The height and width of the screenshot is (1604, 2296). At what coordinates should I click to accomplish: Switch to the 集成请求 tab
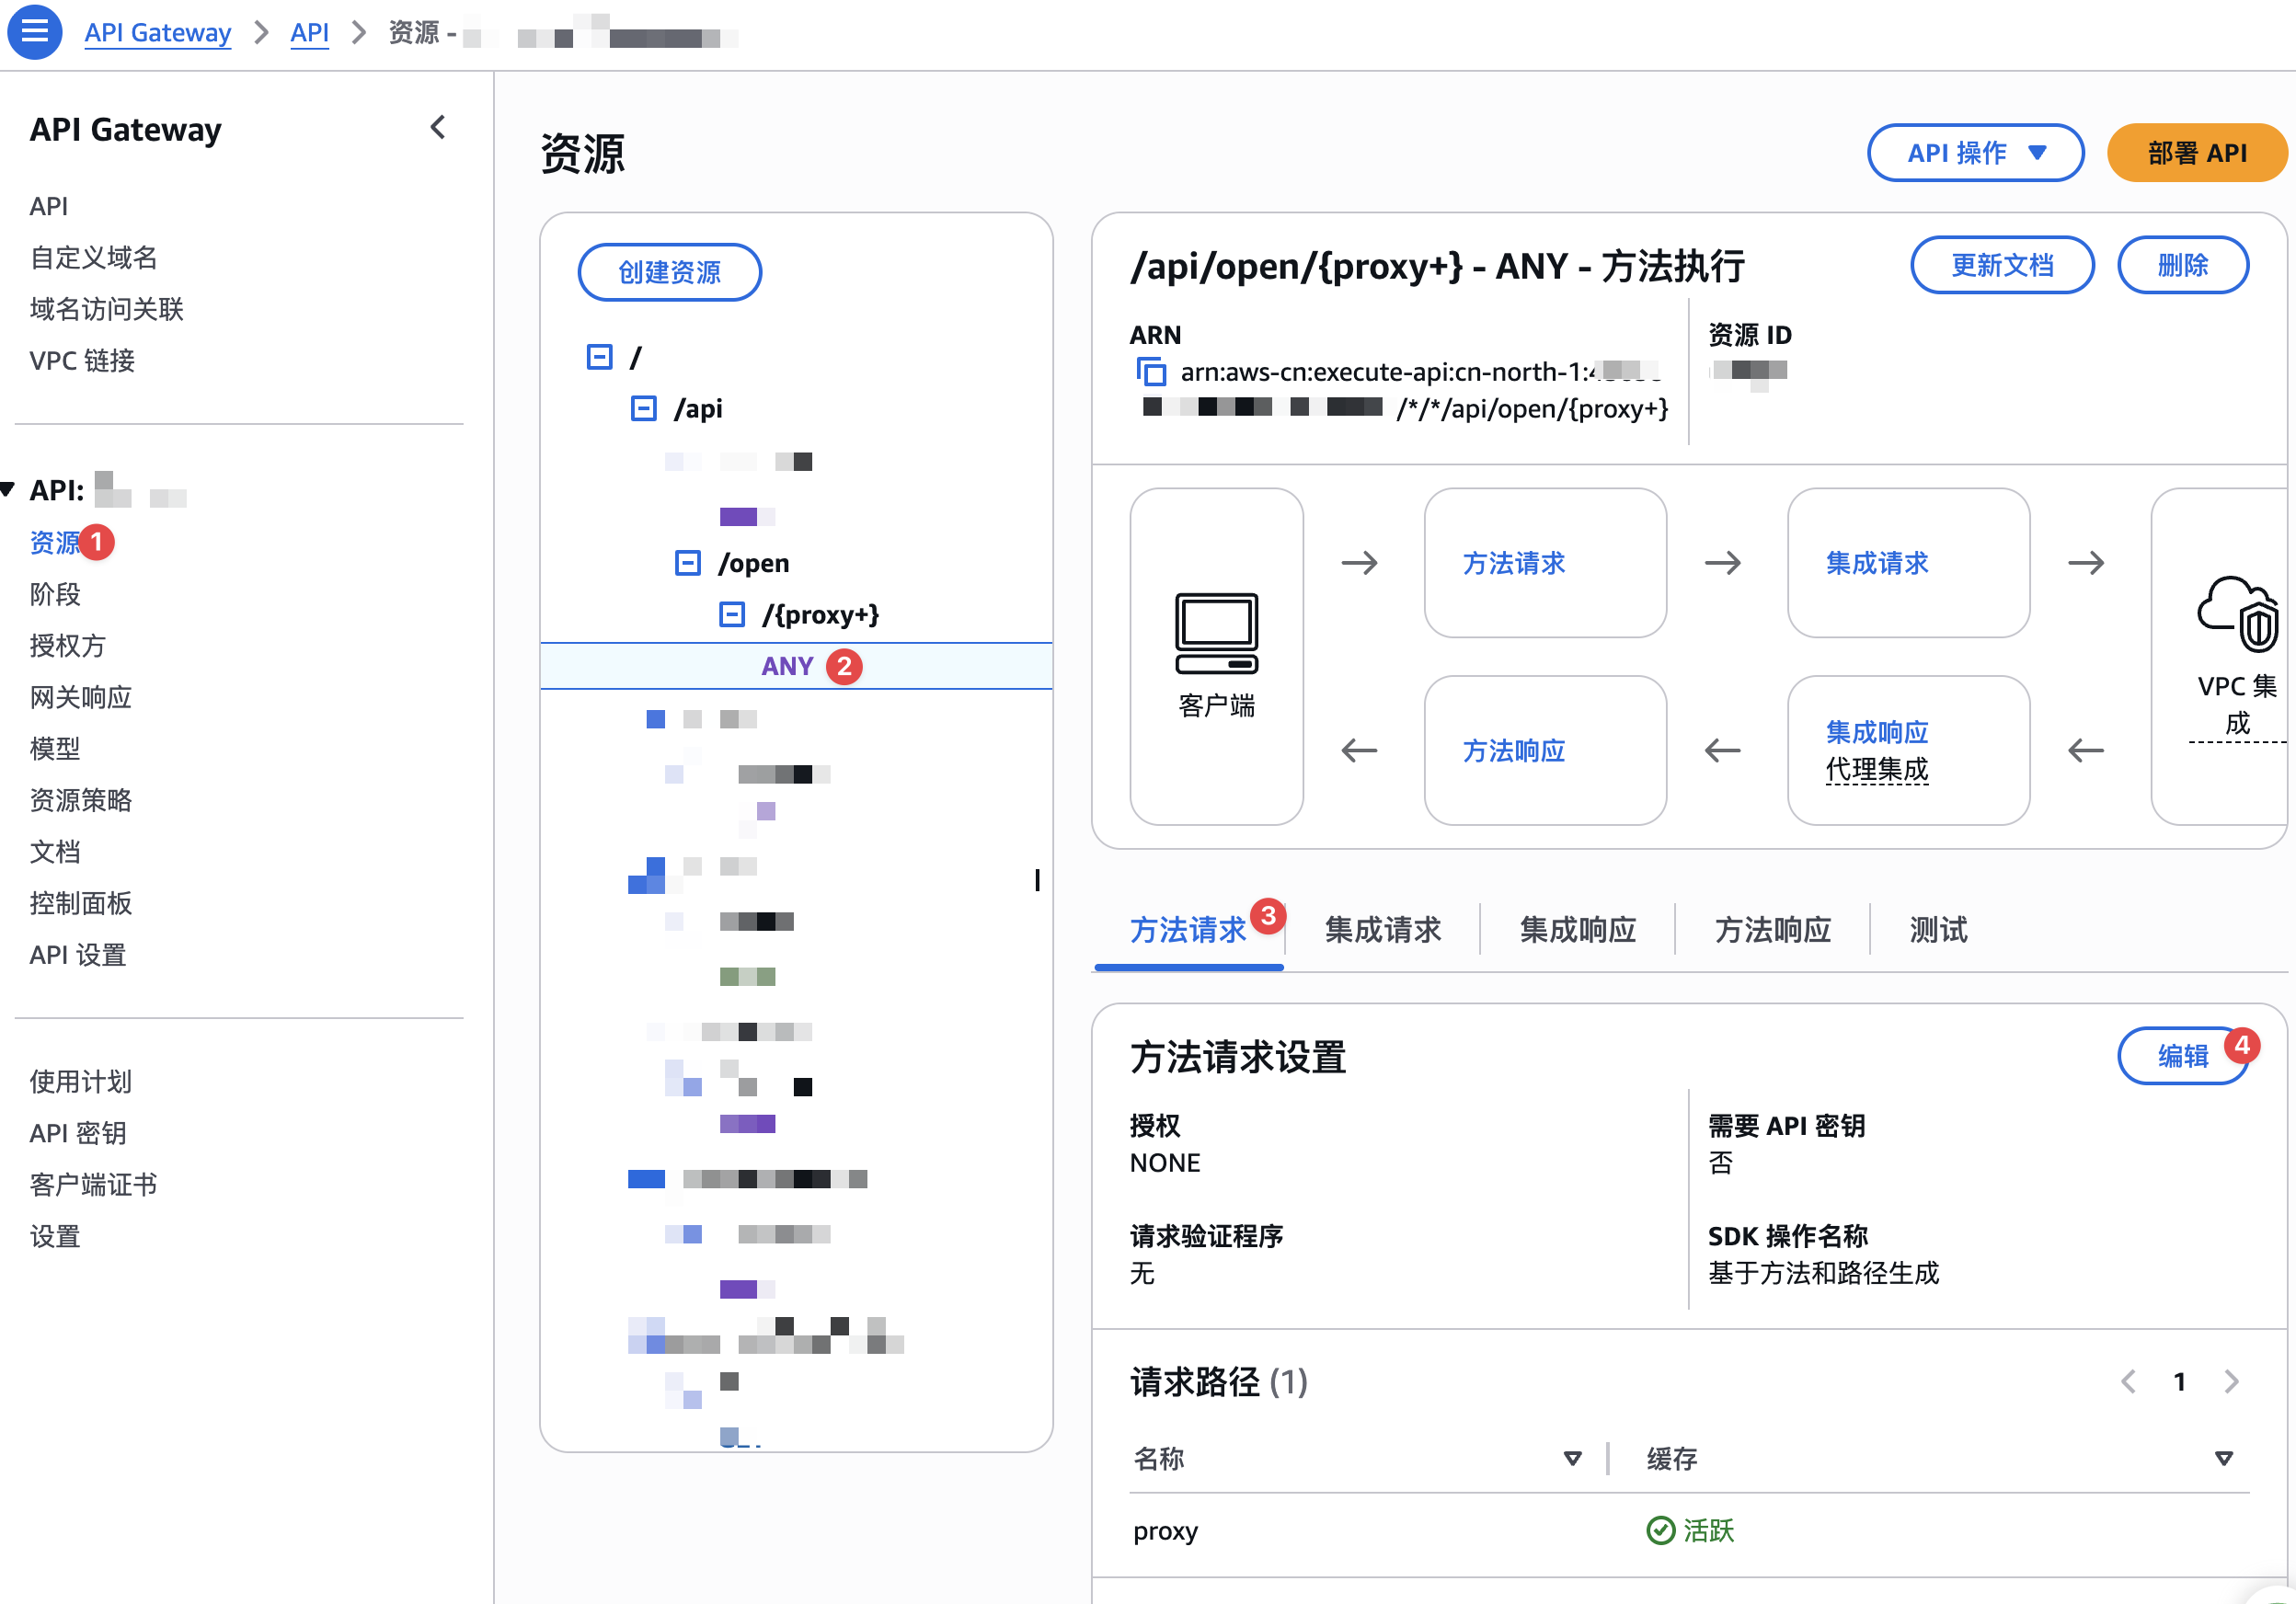click(1383, 930)
